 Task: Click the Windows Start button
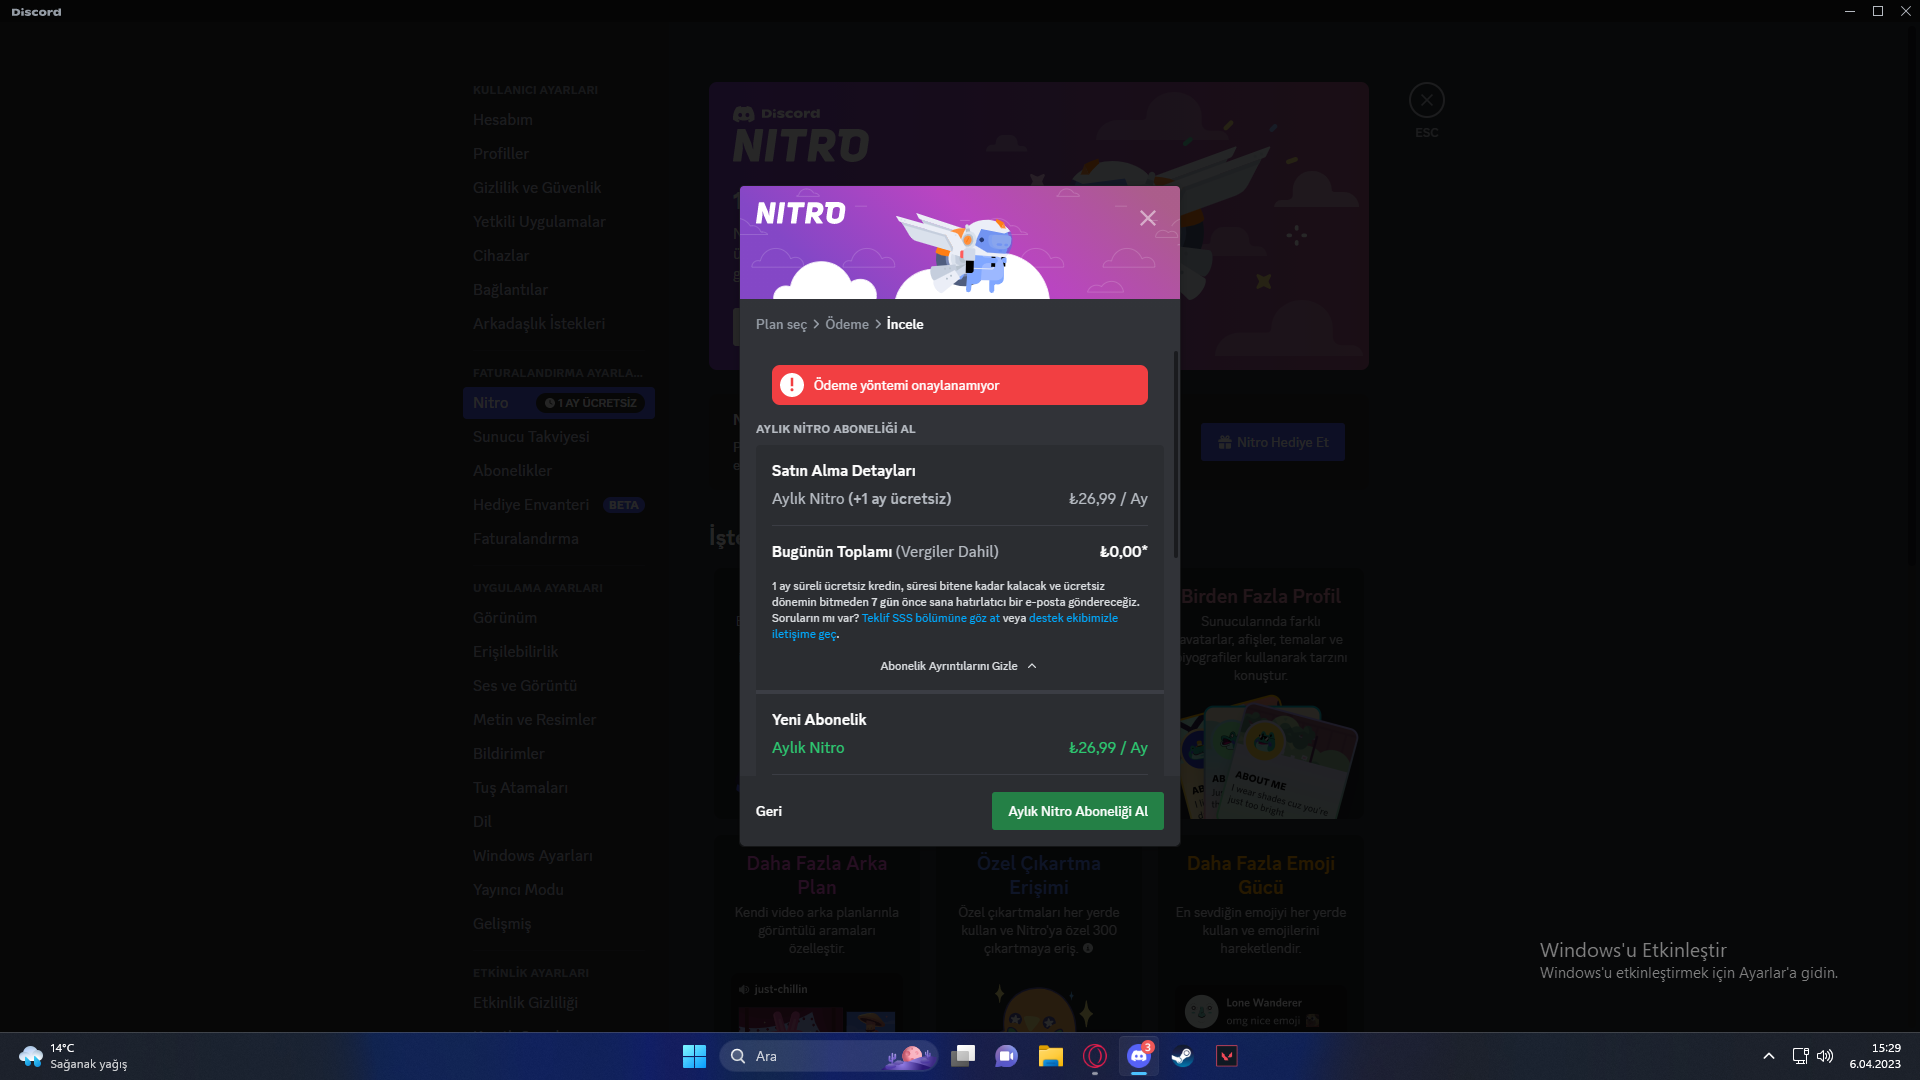(694, 1056)
